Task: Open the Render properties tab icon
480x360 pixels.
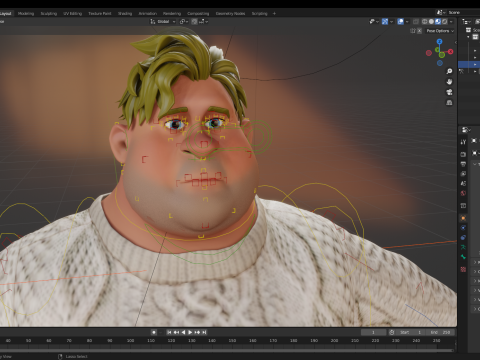Action: click(463, 154)
